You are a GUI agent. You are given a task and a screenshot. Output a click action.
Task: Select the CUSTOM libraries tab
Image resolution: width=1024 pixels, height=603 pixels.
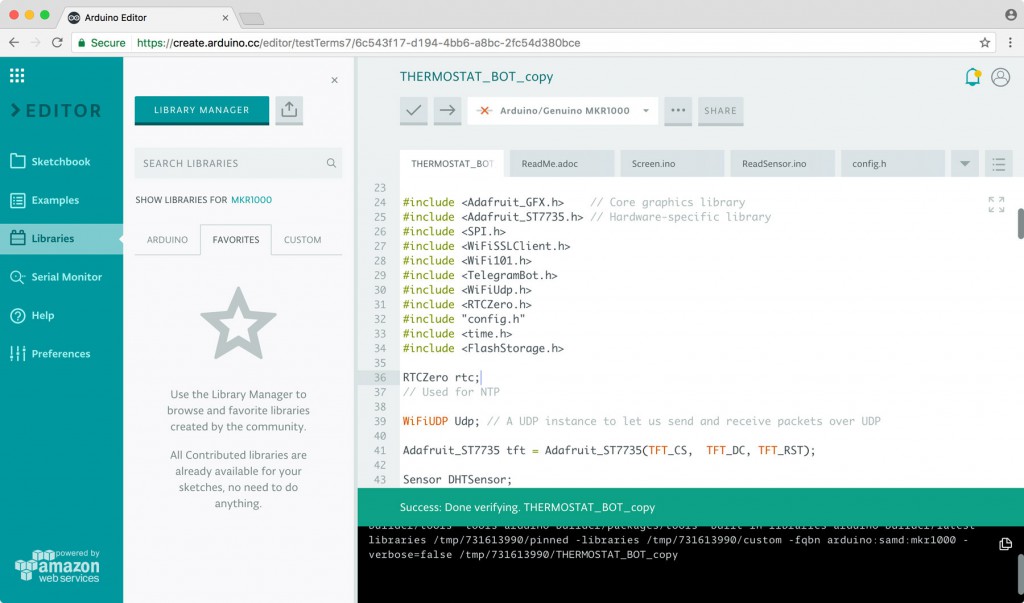(302, 240)
